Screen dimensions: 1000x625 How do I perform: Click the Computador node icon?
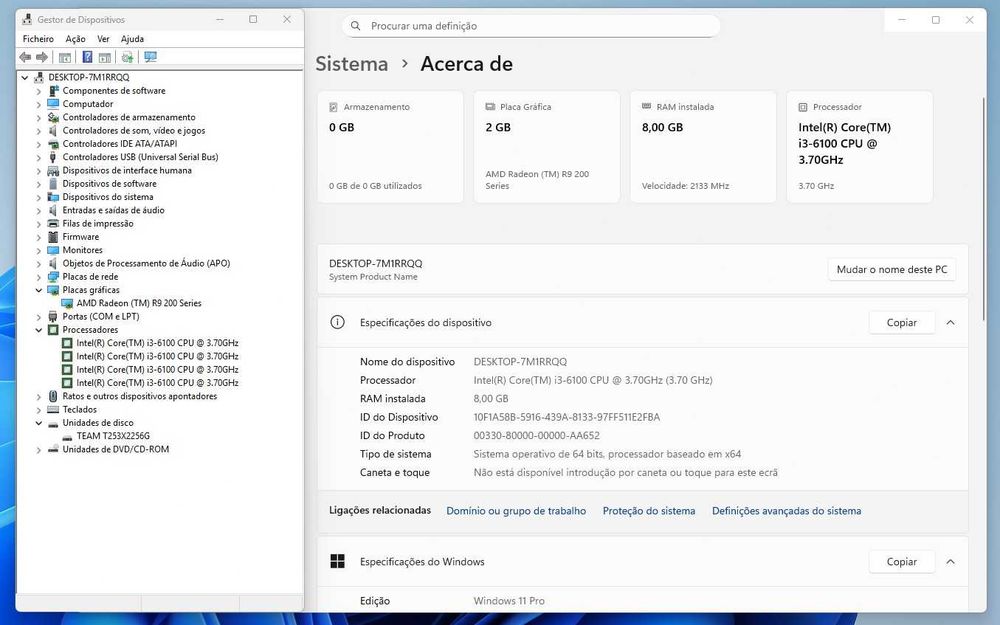coord(54,104)
